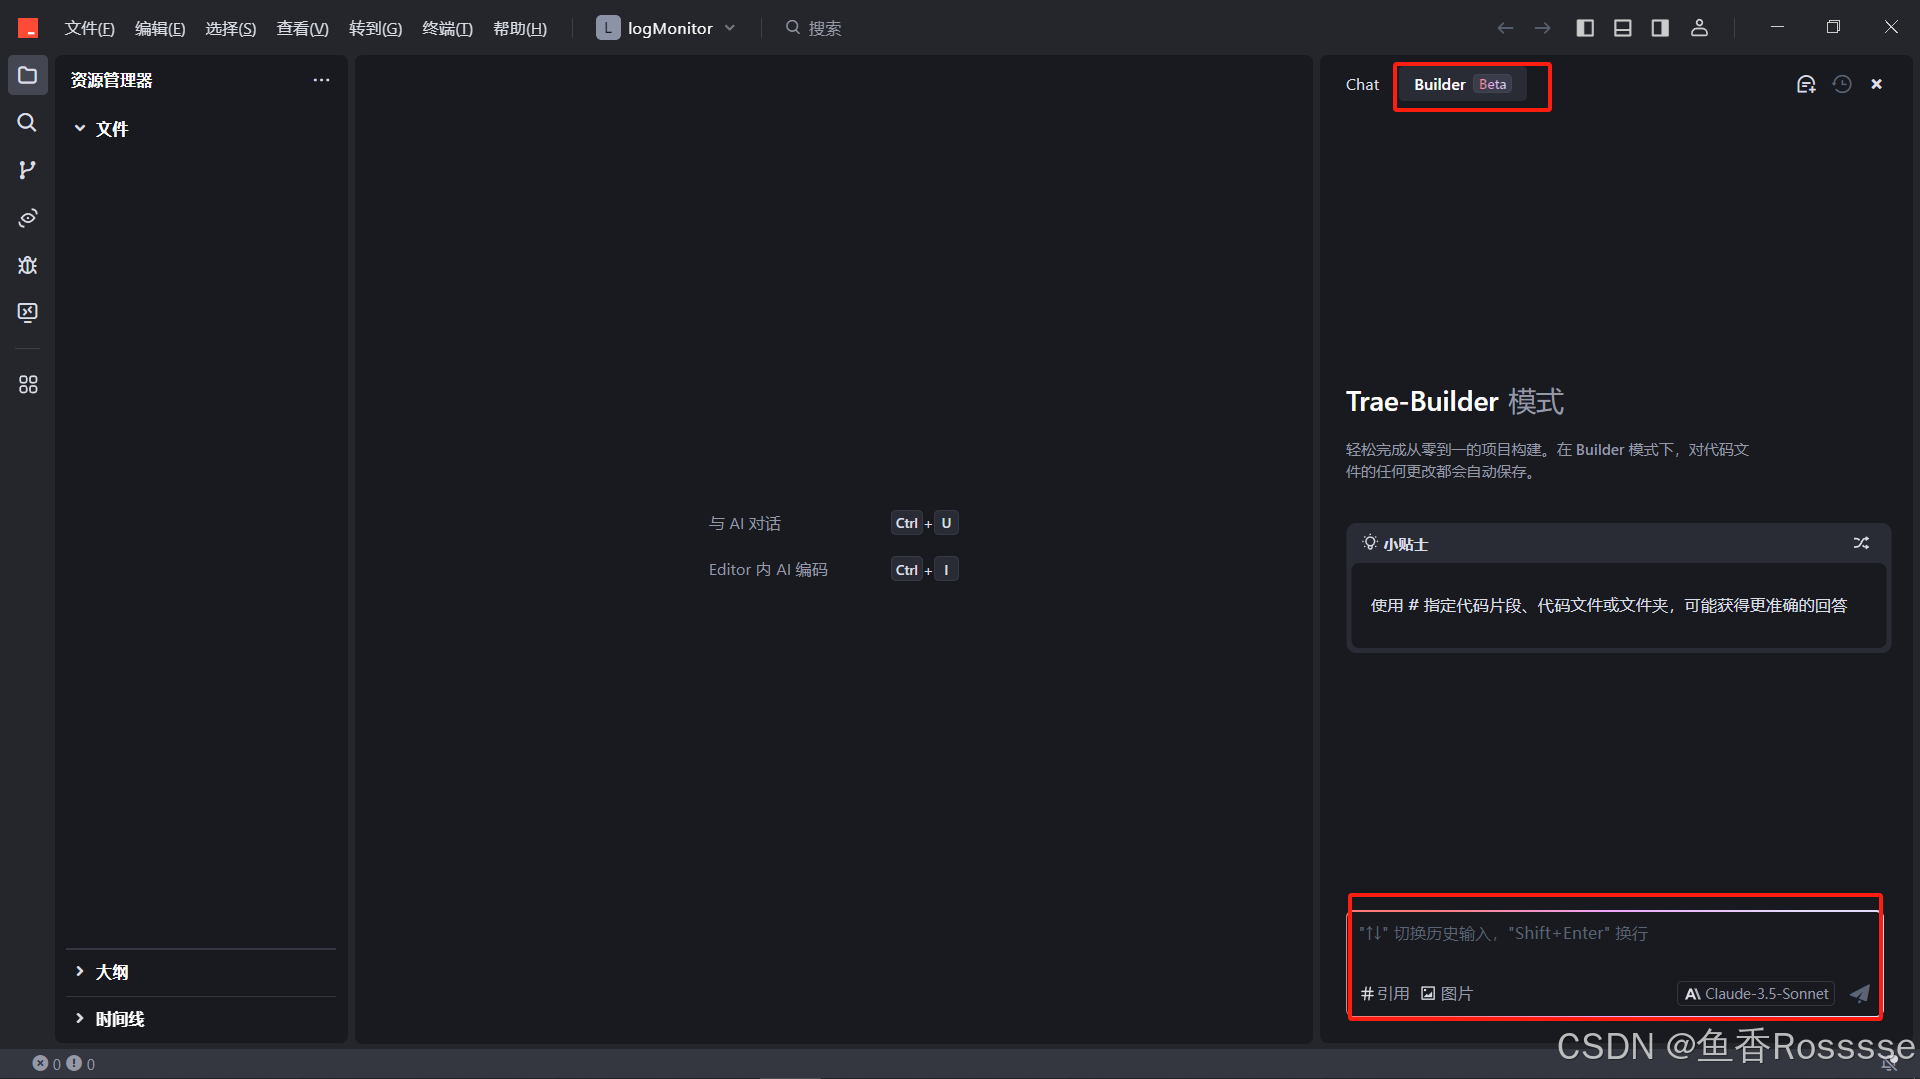Open the Run and Debug bug icon
This screenshot has height=1079, width=1920.
pyautogui.click(x=27, y=265)
